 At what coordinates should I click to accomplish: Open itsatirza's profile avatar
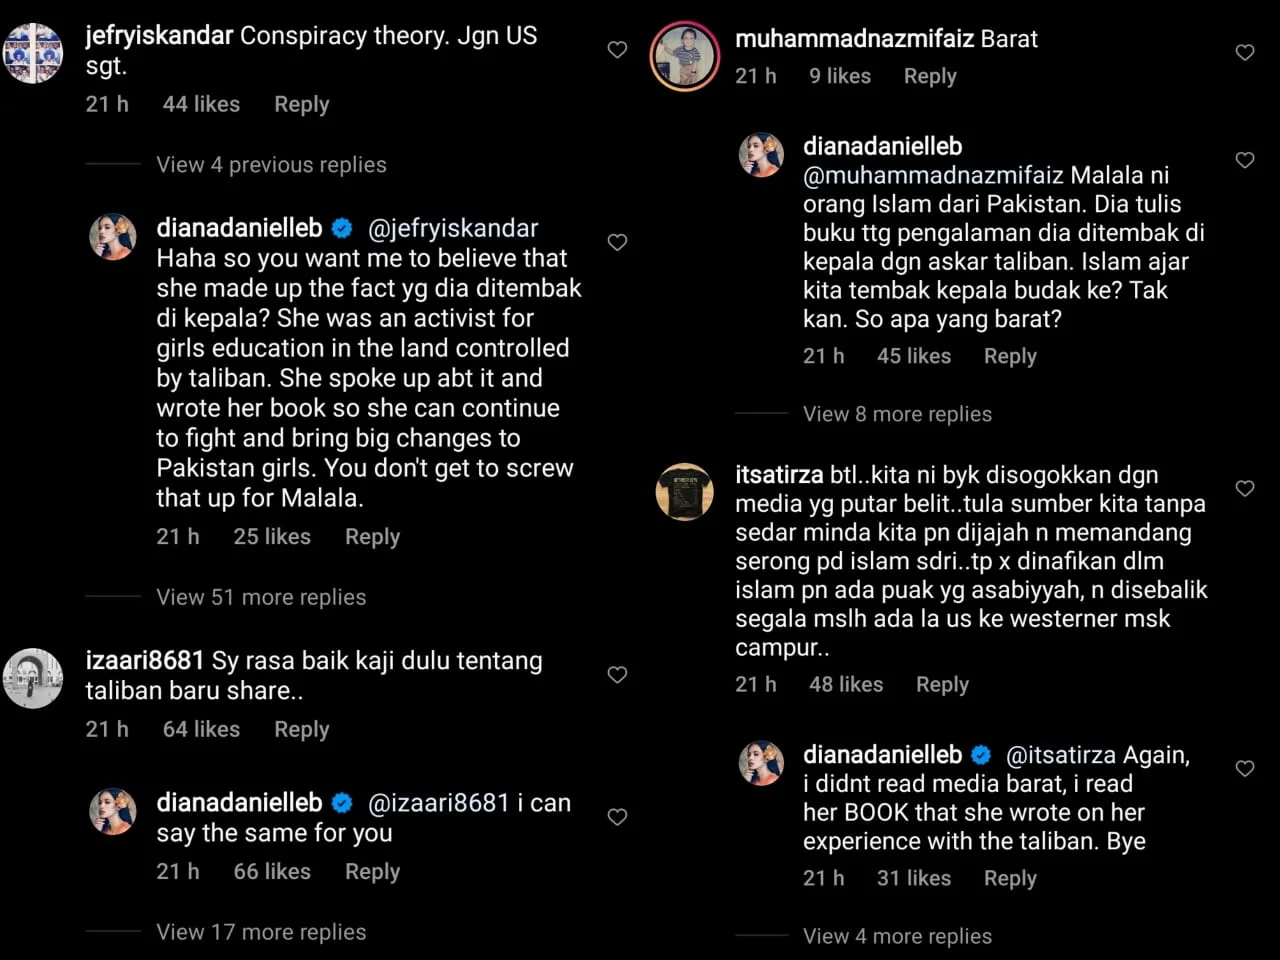click(x=685, y=492)
